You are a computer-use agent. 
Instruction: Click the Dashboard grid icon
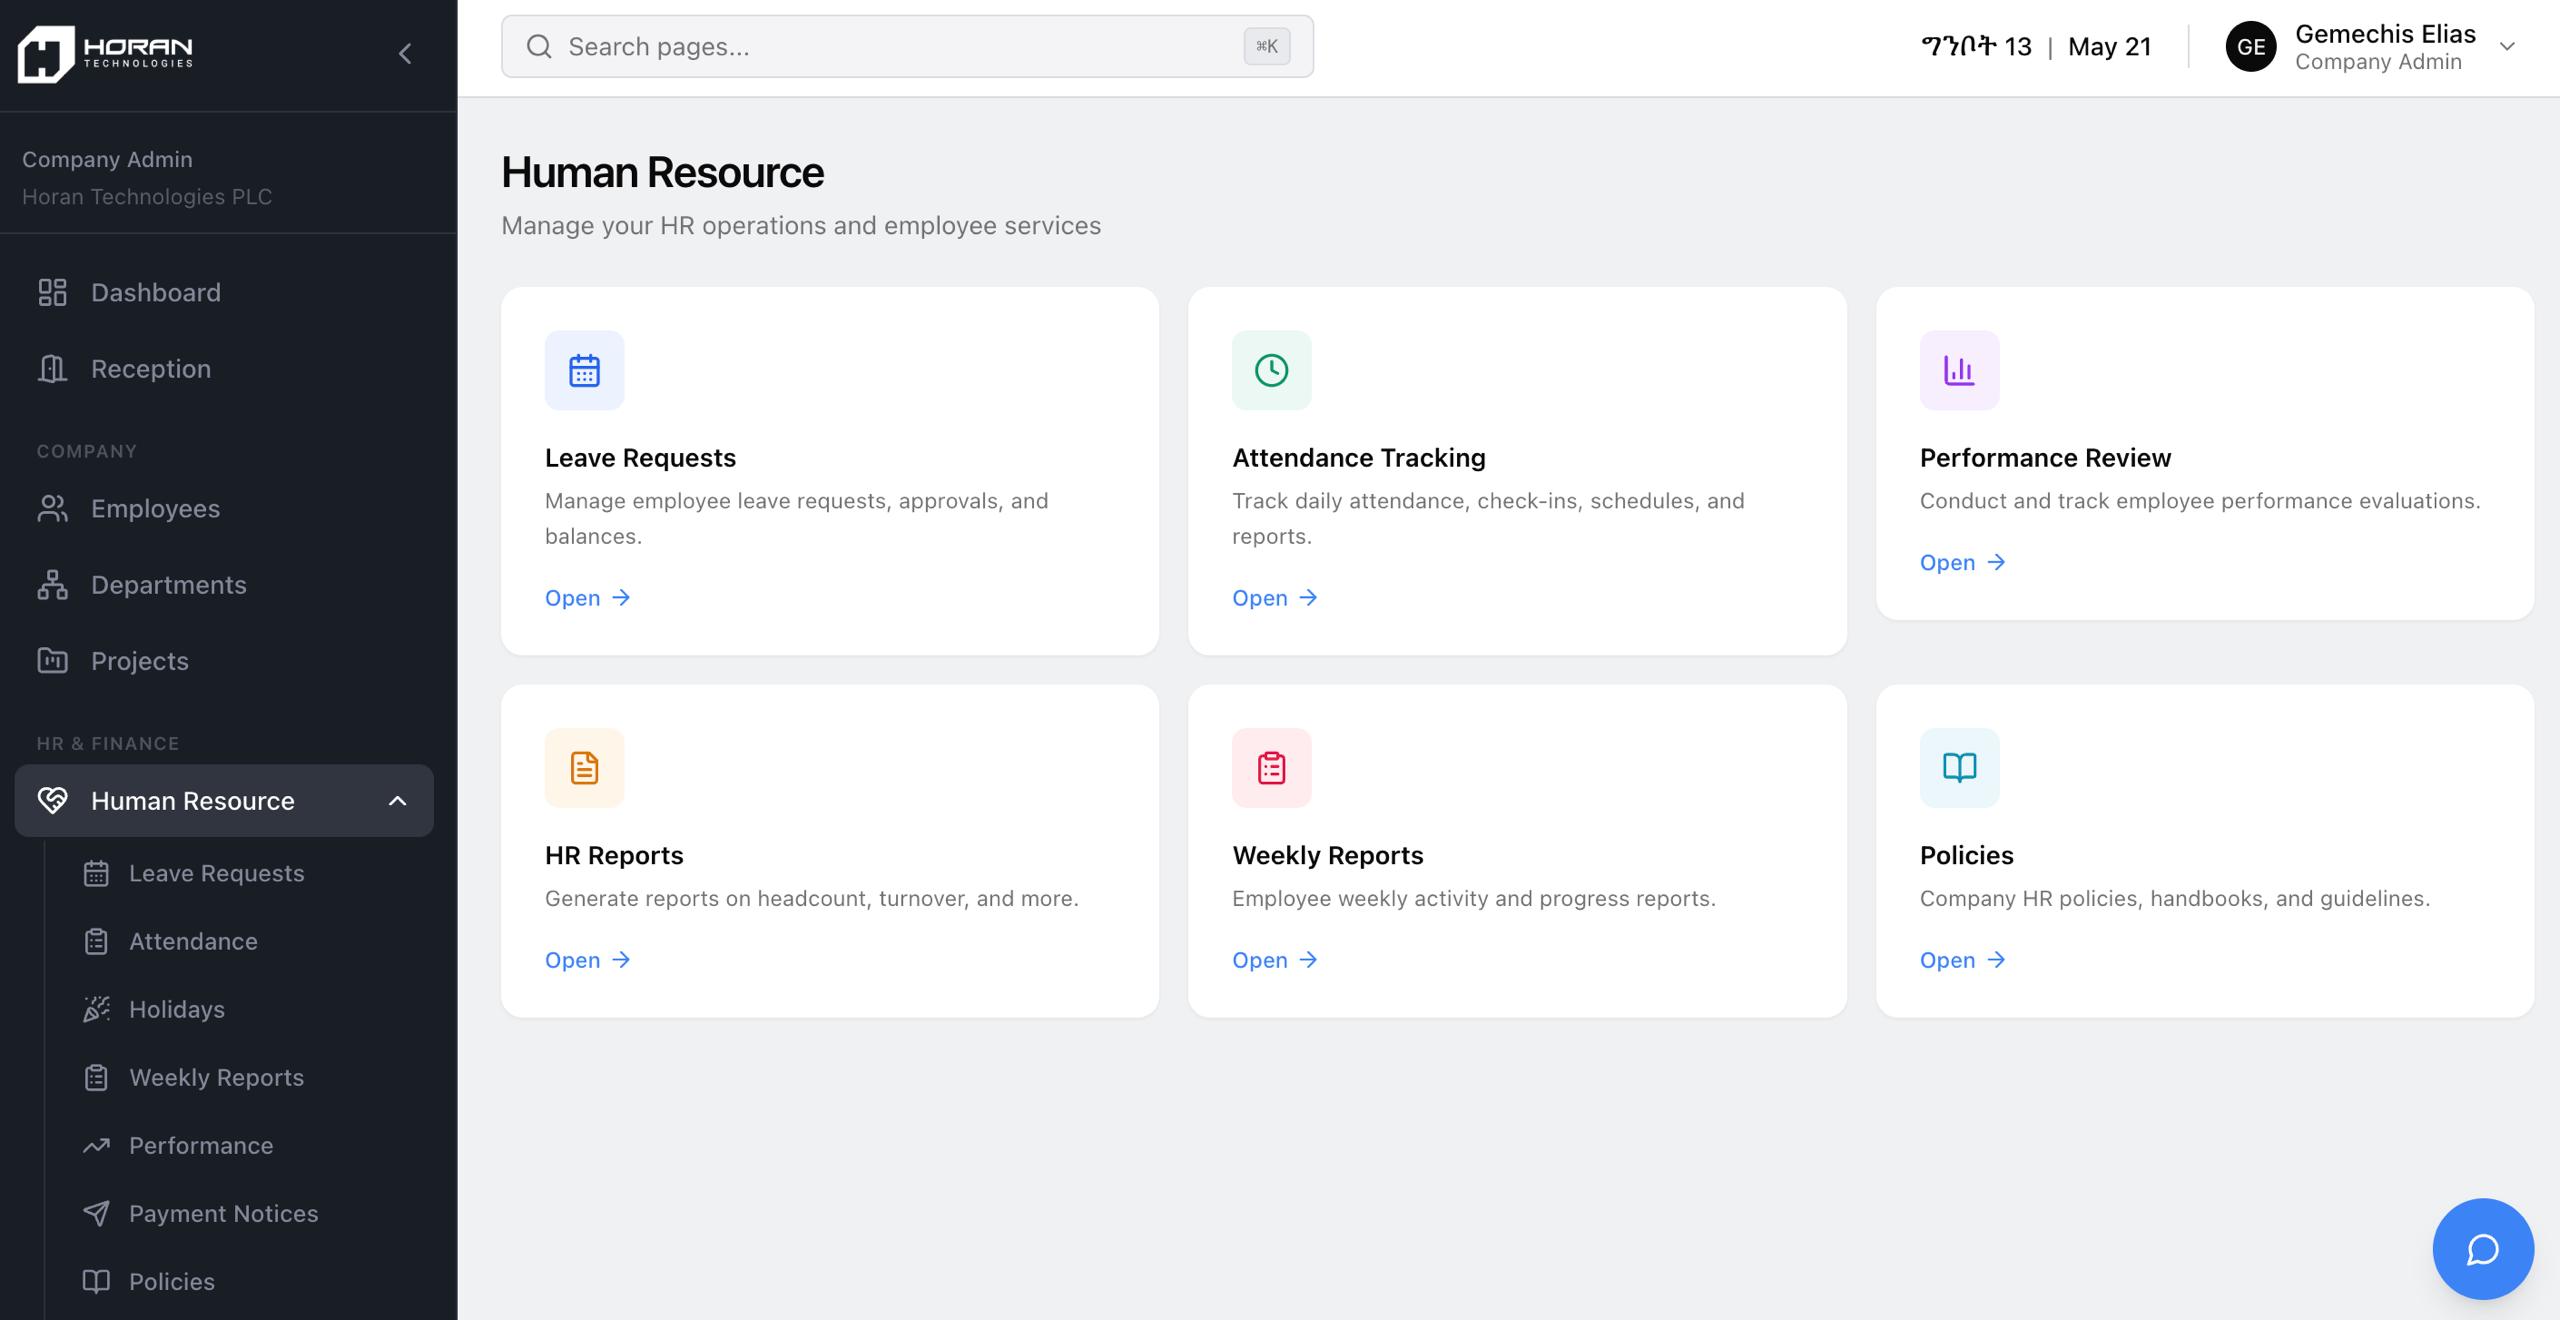pos(52,293)
